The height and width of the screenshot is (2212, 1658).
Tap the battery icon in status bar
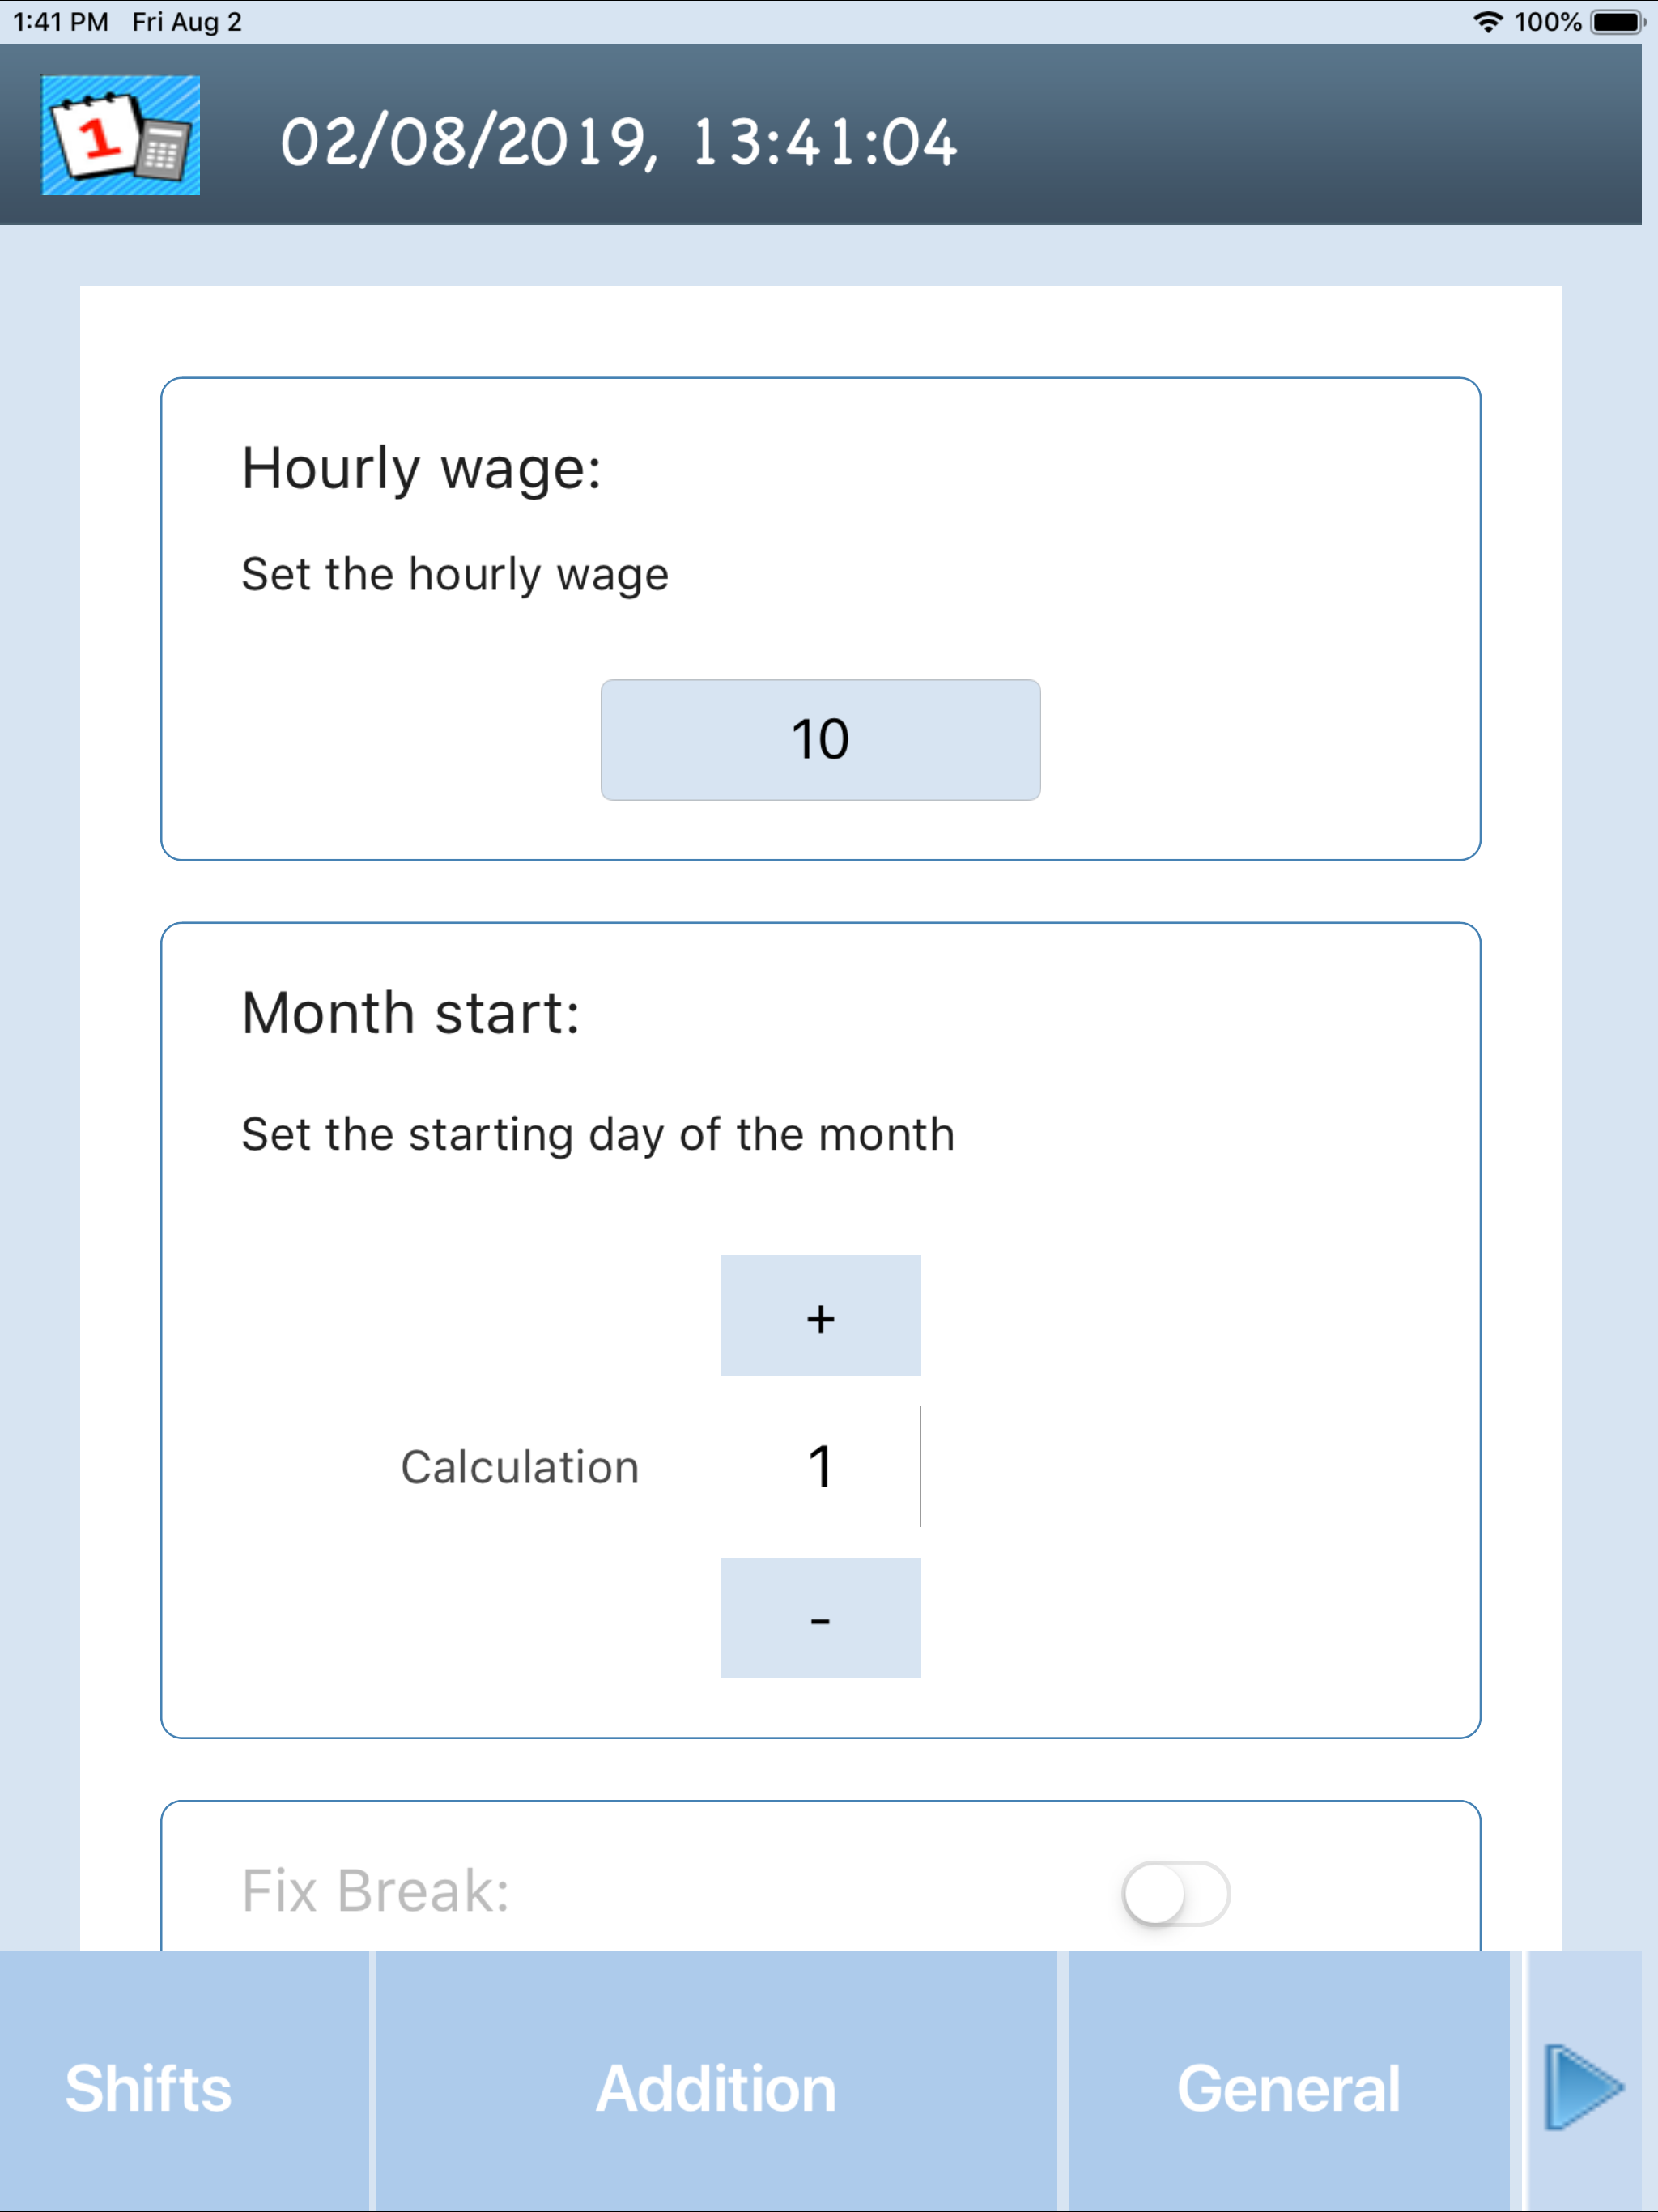pos(1617,22)
